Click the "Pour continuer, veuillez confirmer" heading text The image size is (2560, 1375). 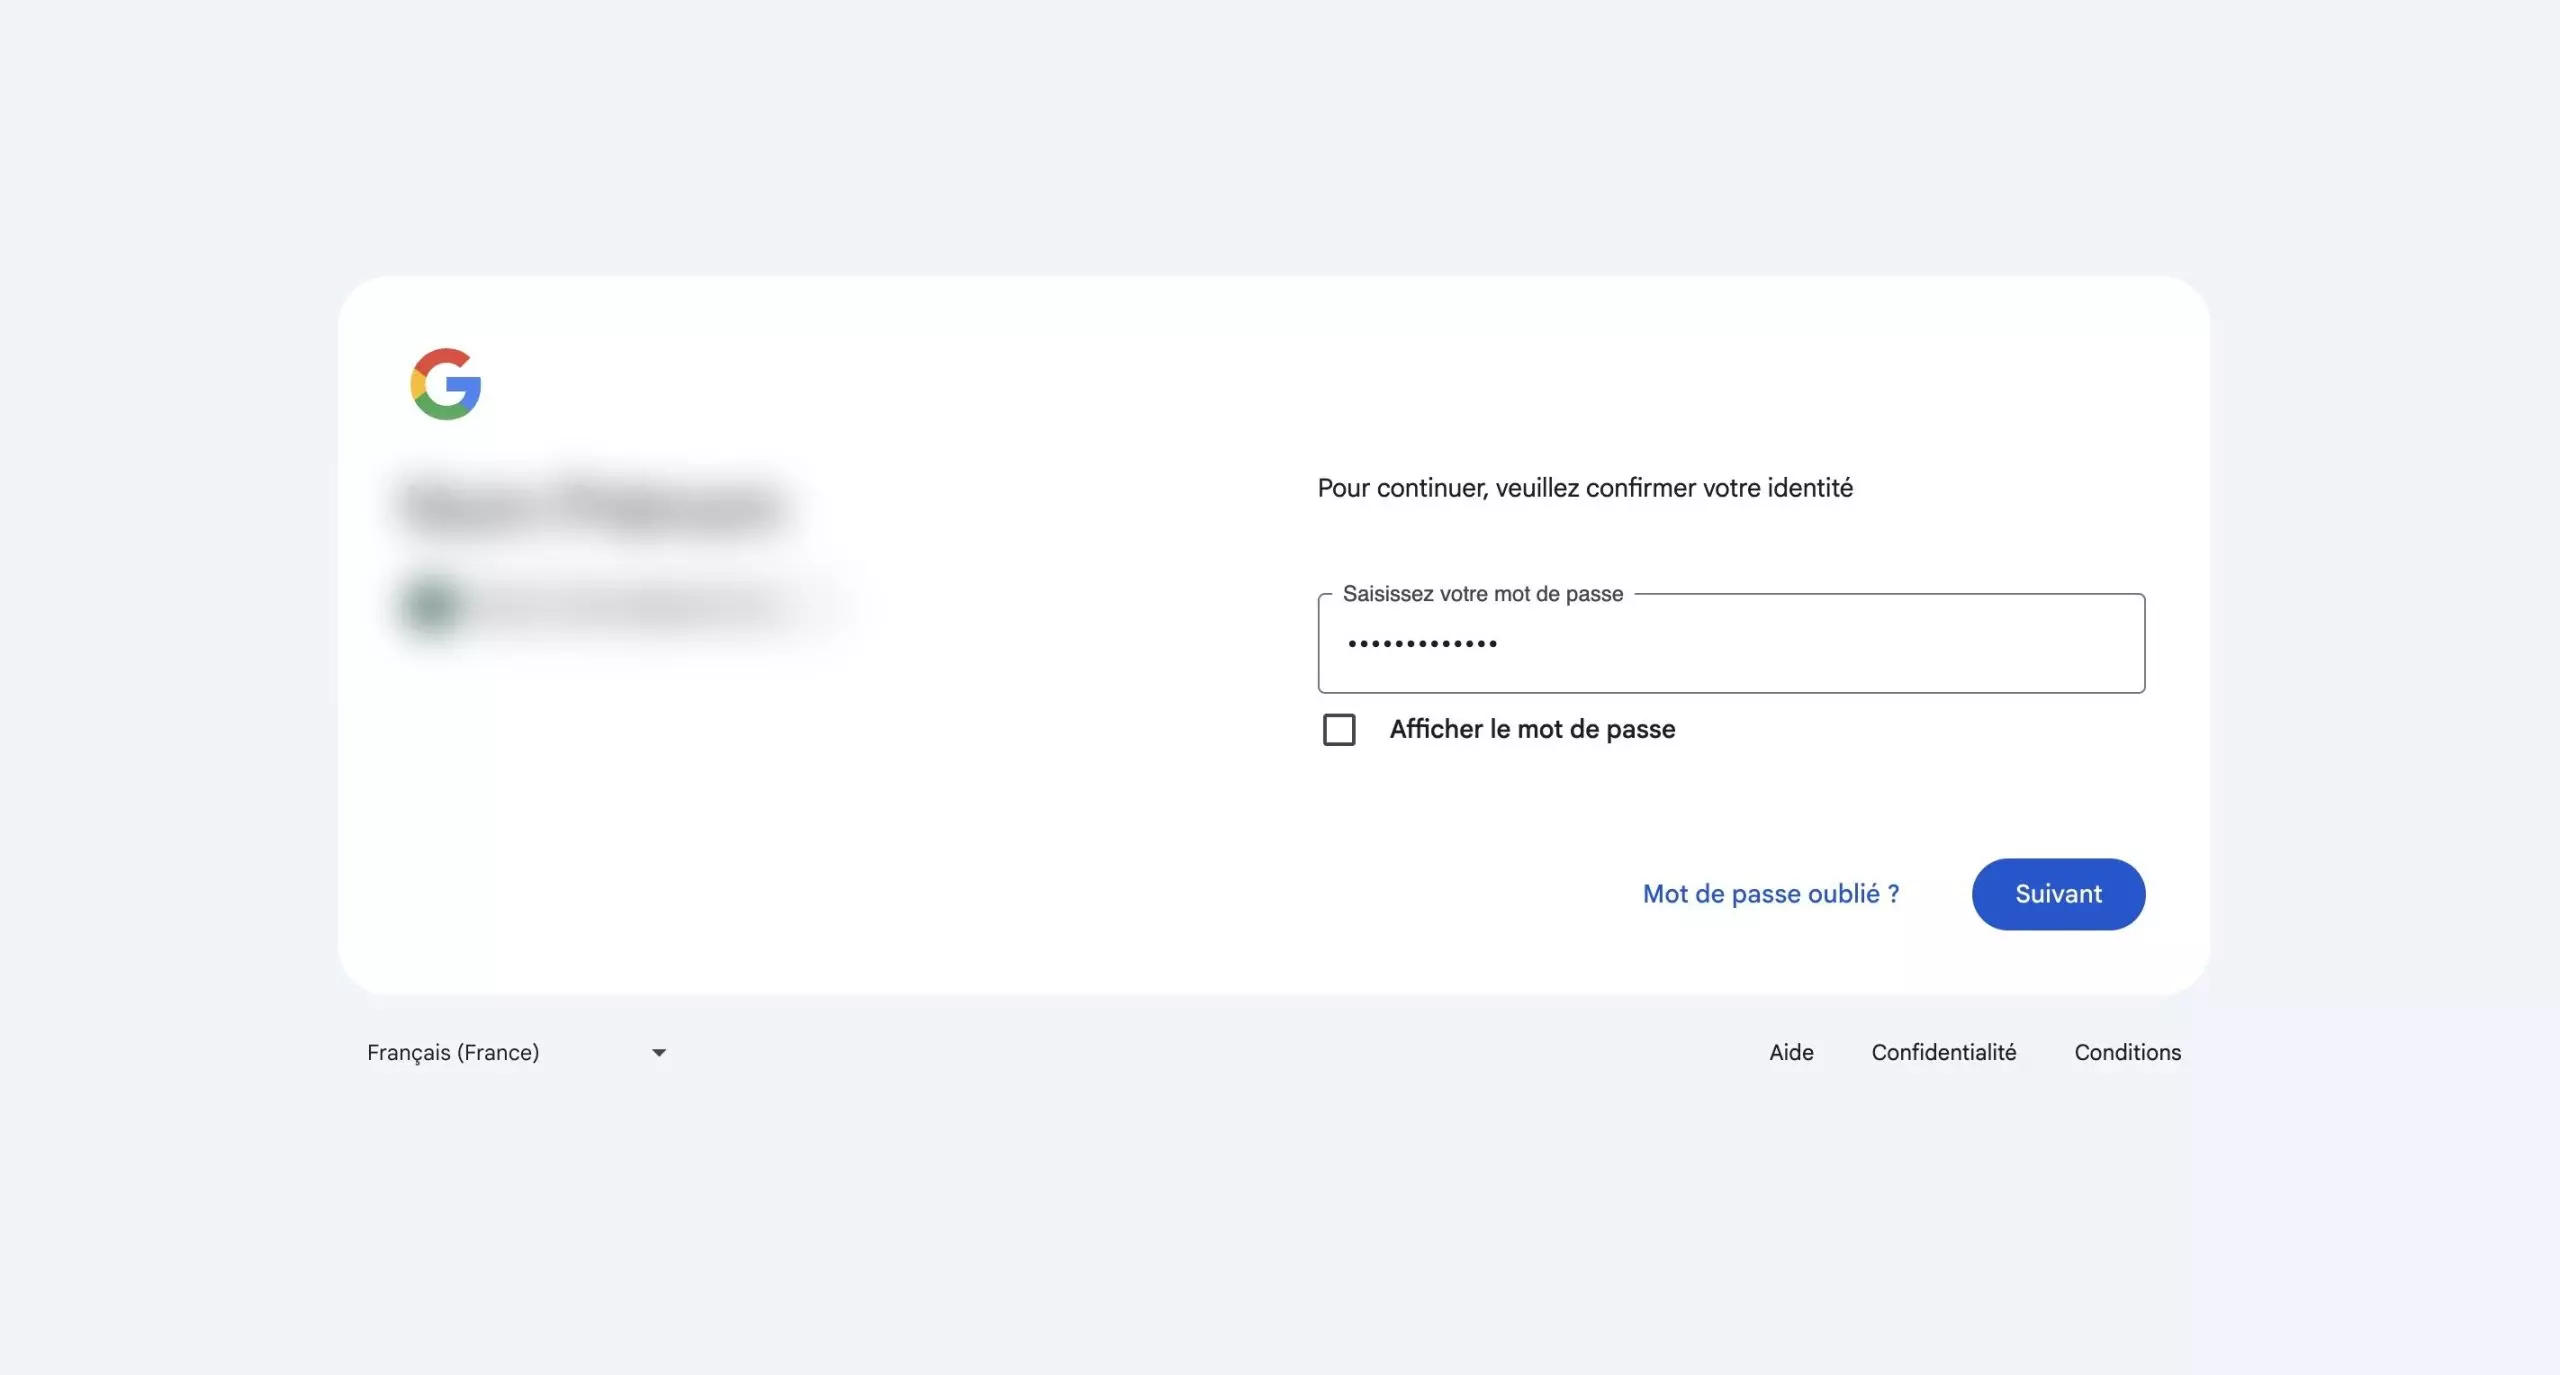1585,488
